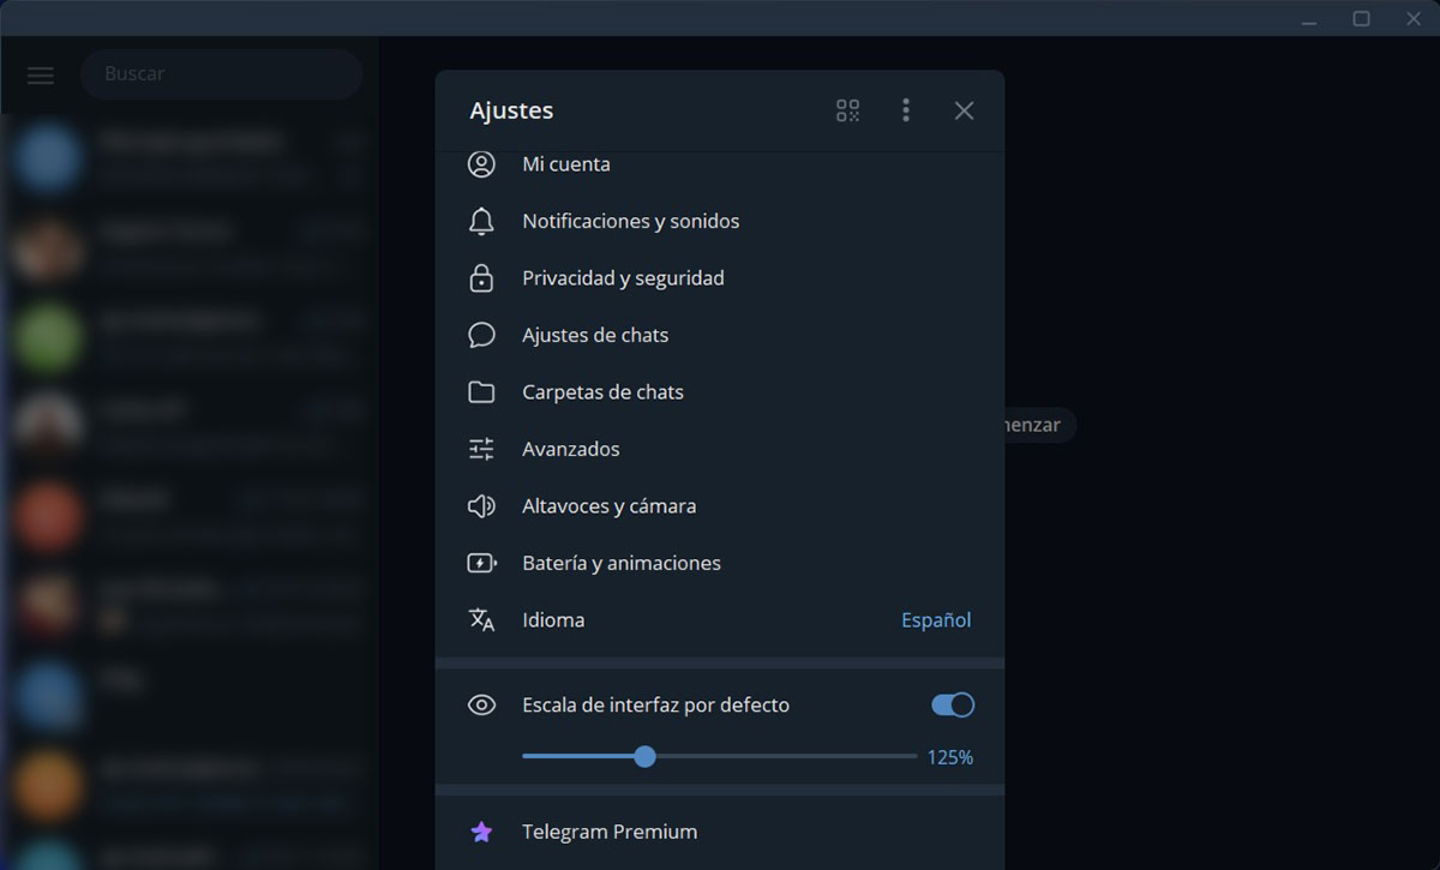The height and width of the screenshot is (870, 1440).
Task: Open Notificaciones y sonidos
Action: click(x=720, y=221)
